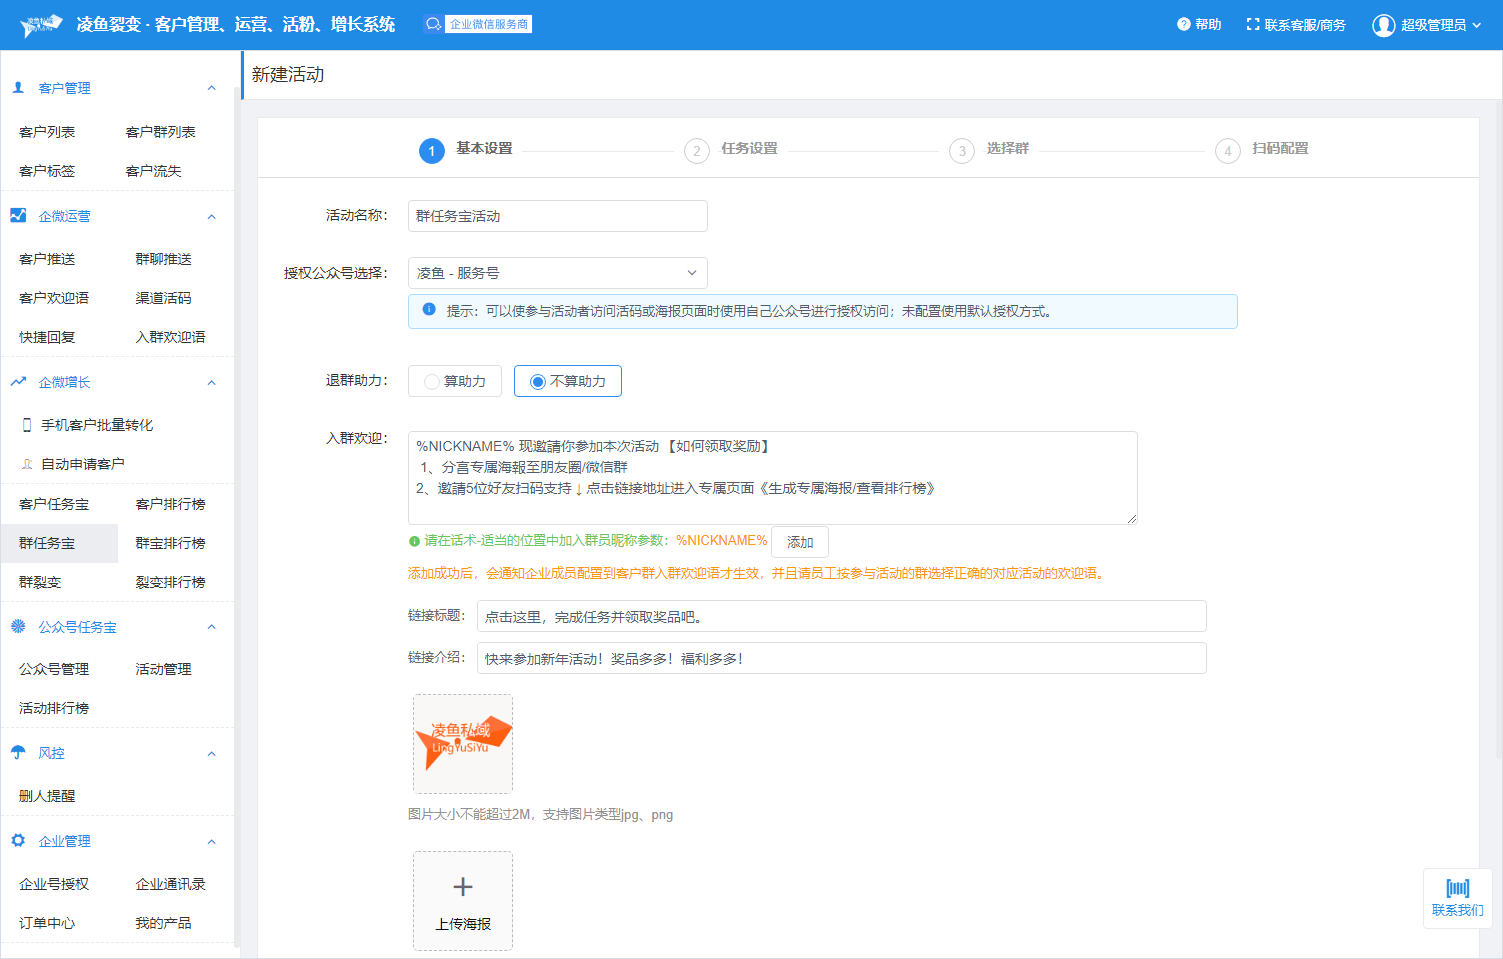Image resolution: width=1503 pixels, height=959 pixels.
Task: Click the 风控 umbrella icon
Action: [x=18, y=753]
